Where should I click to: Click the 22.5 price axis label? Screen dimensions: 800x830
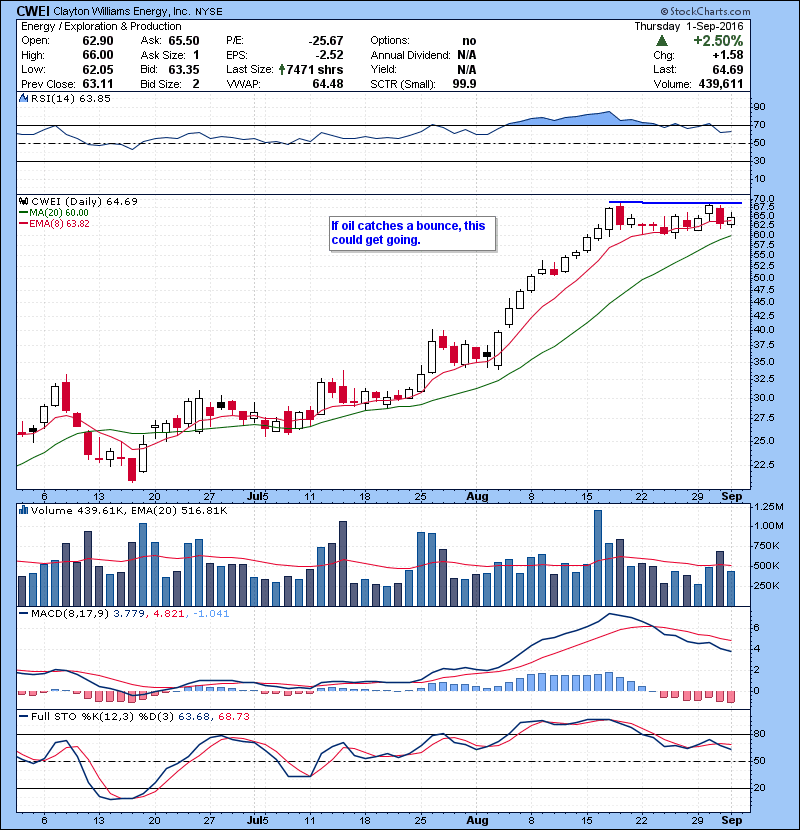pos(764,464)
